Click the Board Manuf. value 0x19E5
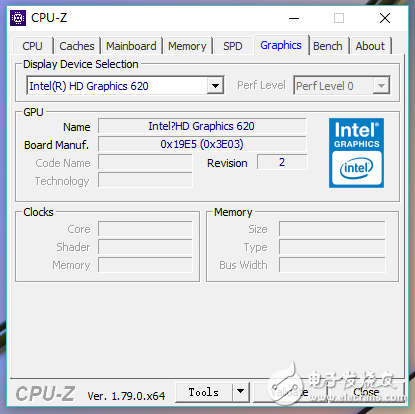The image size is (415, 414). (x=202, y=144)
